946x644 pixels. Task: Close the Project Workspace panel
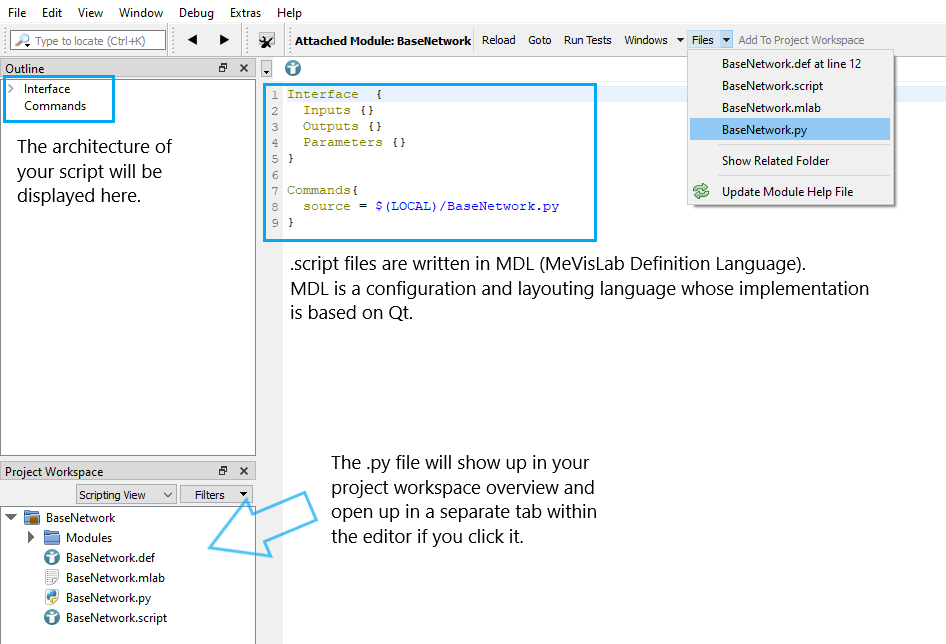coord(244,471)
